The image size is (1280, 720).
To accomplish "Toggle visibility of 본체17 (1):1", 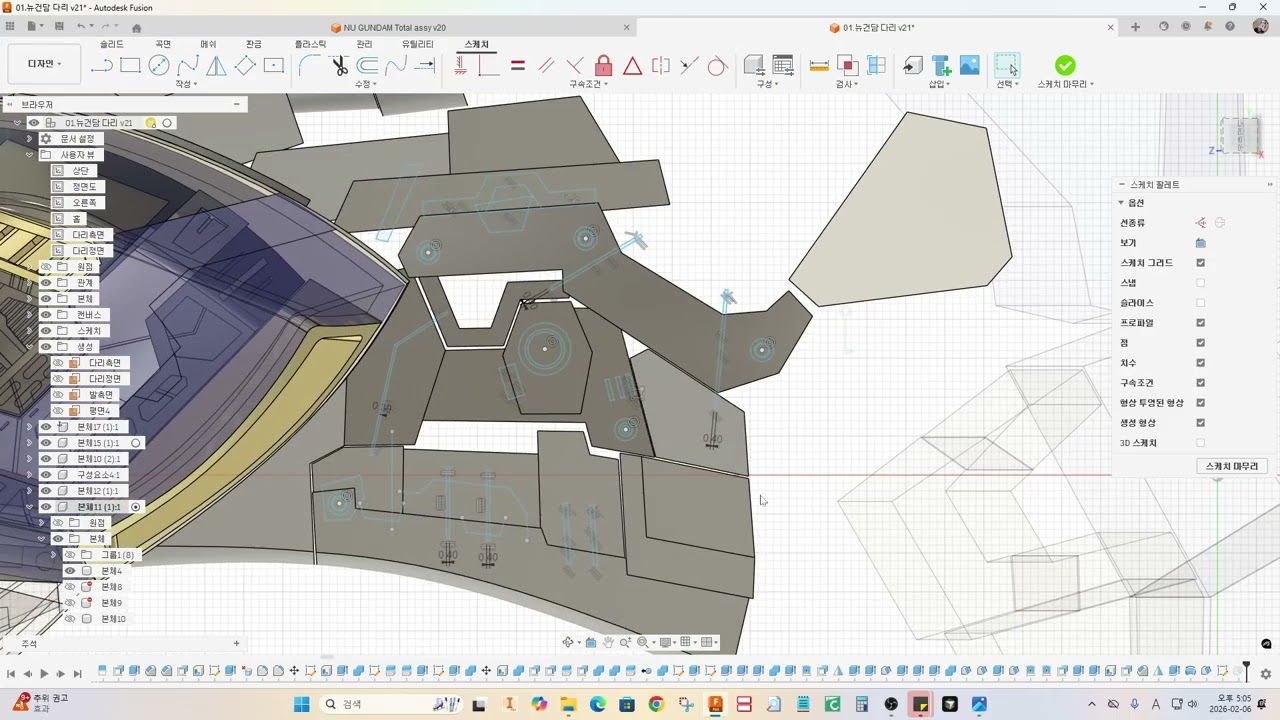I will click(x=46, y=427).
